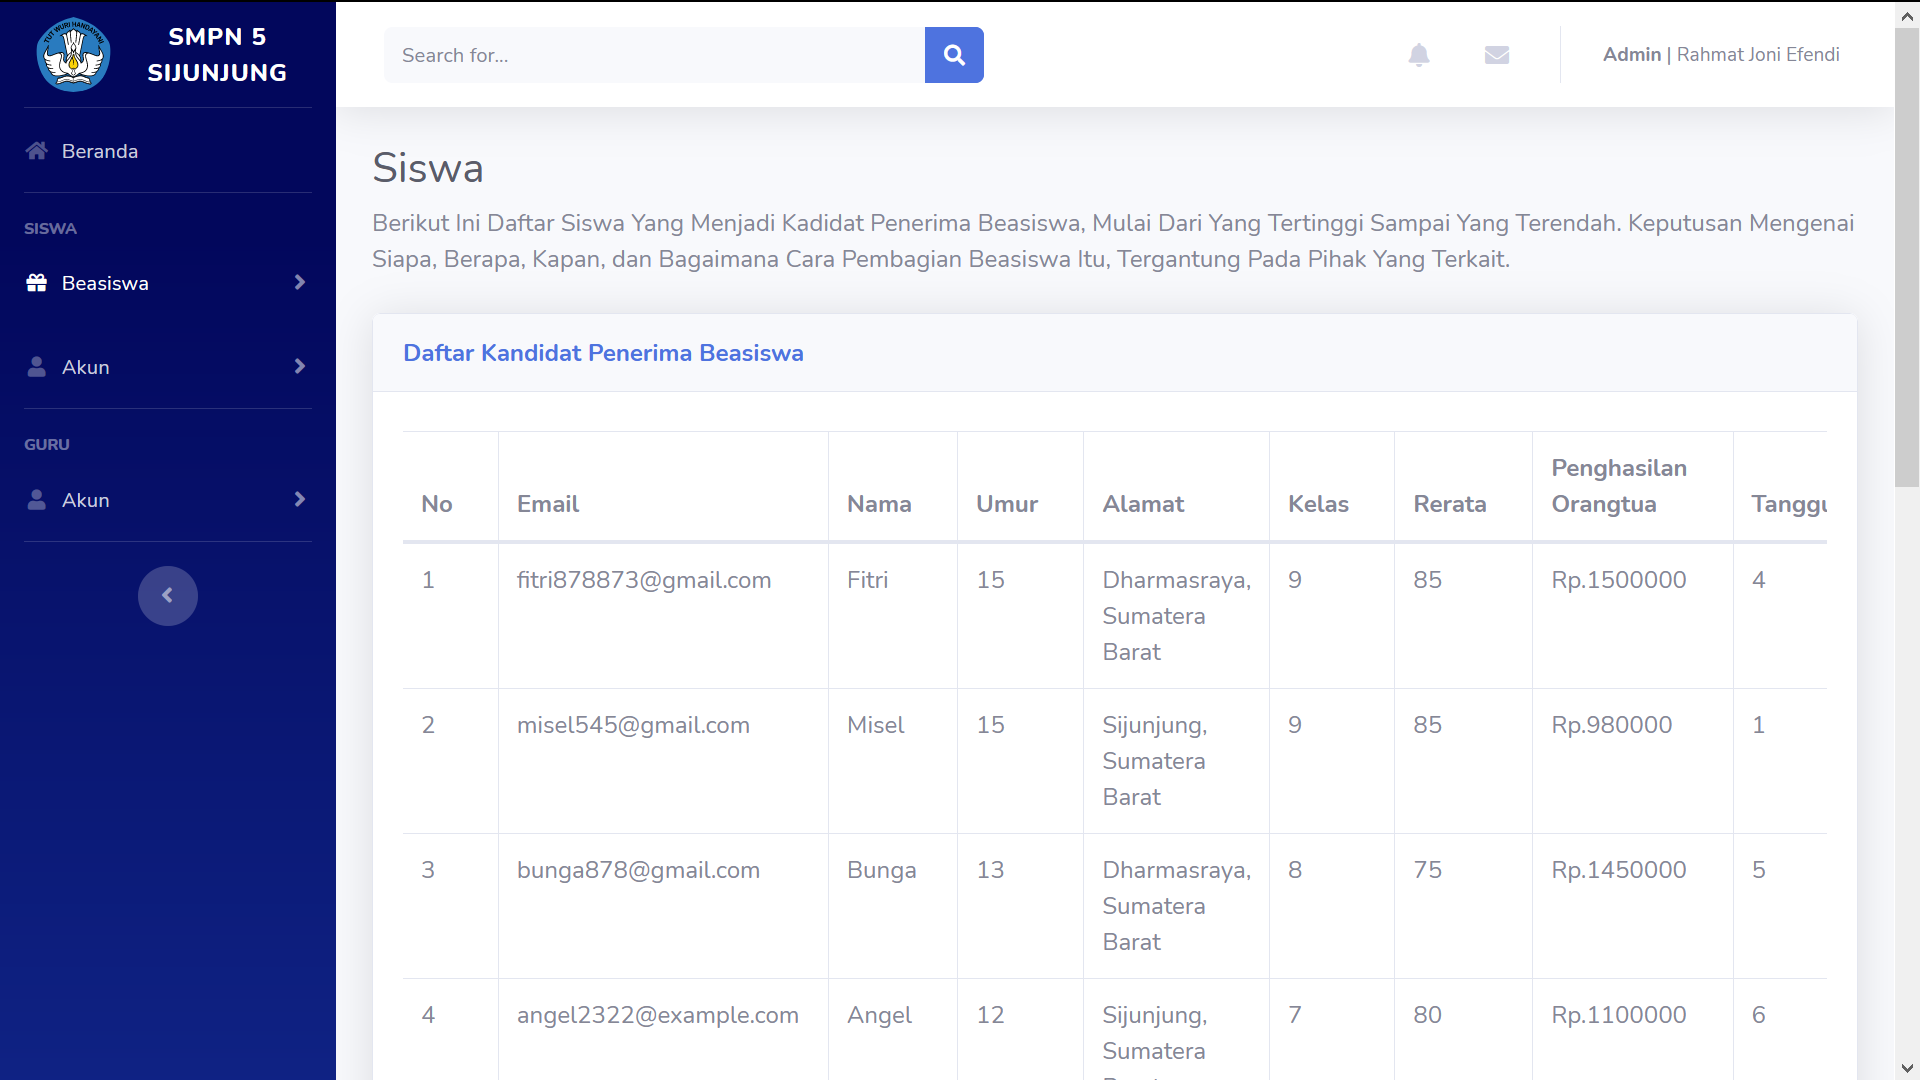Collapse the sidebar with the round toggle
Viewport: 1920px width, 1080px height.
pyautogui.click(x=167, y=596)
